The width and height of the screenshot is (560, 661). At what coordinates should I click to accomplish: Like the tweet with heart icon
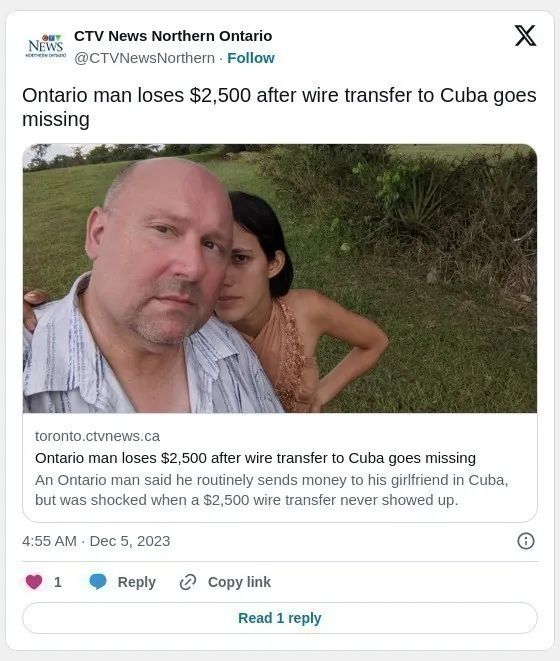coord(34,582)
